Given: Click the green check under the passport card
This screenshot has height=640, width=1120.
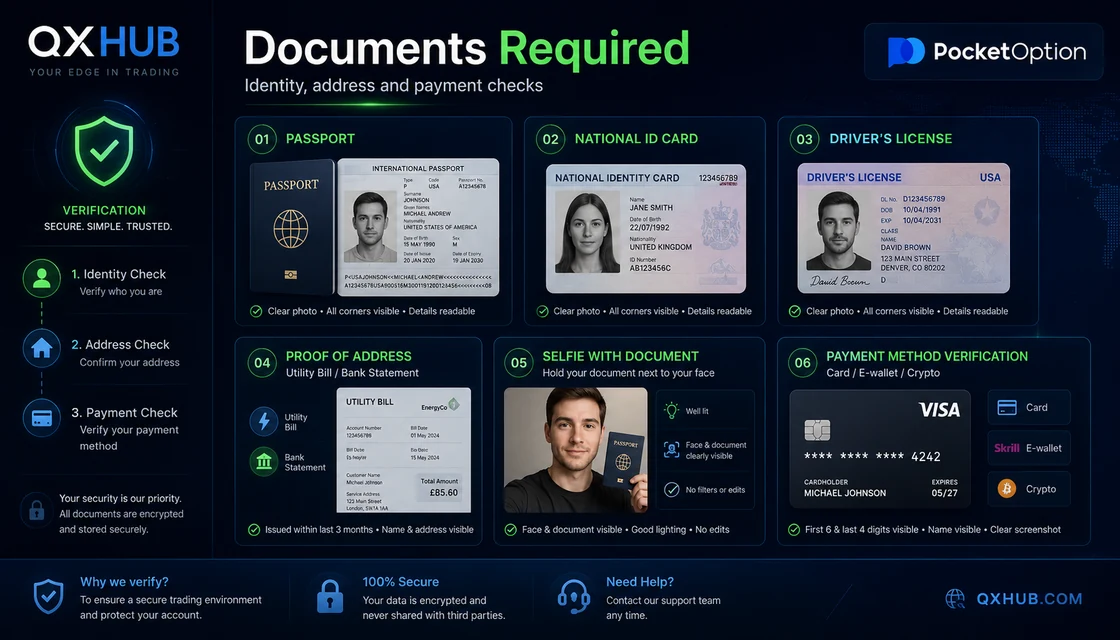Looking at the screenshot, I should point(256,311).
